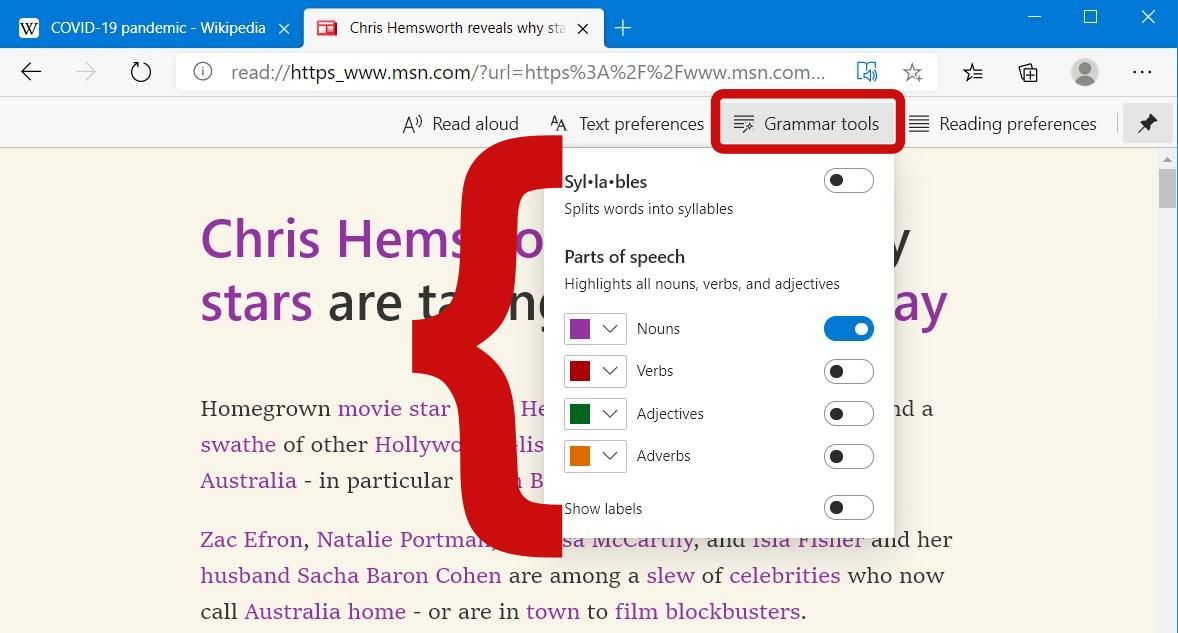Expand the Adjectives color dropdown arrow
This screenshot has width=1178, height=633.
tap(610, 414)
